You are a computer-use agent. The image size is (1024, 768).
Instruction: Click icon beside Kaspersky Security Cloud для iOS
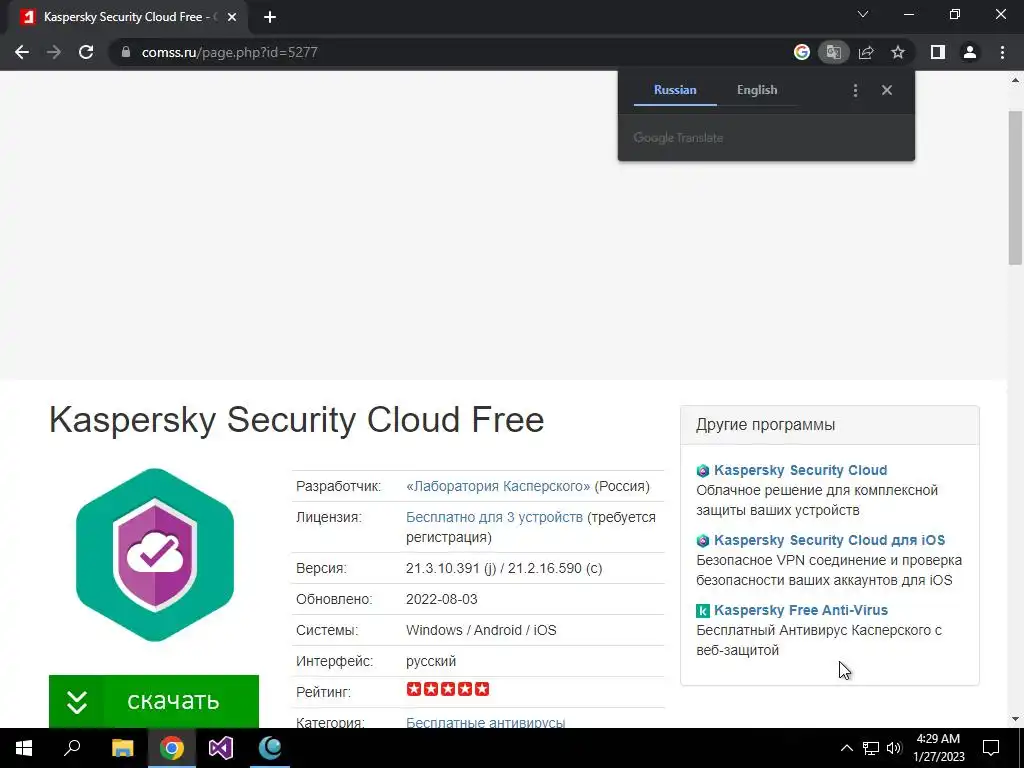(x=703, y=541)
